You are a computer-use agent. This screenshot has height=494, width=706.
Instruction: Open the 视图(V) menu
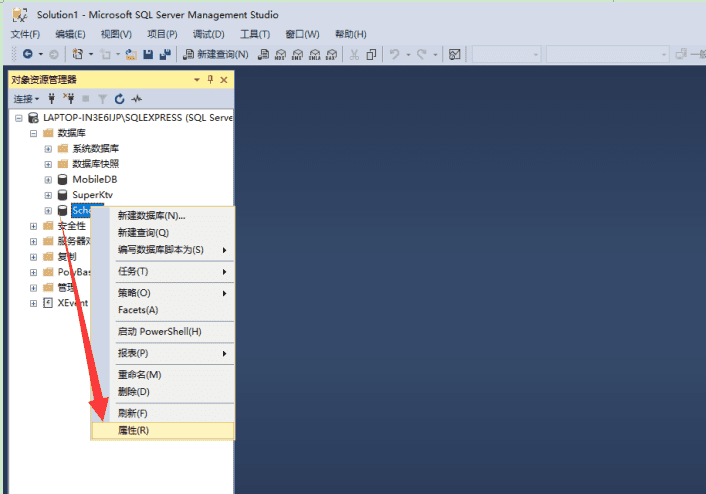click(x=116, y=34)
